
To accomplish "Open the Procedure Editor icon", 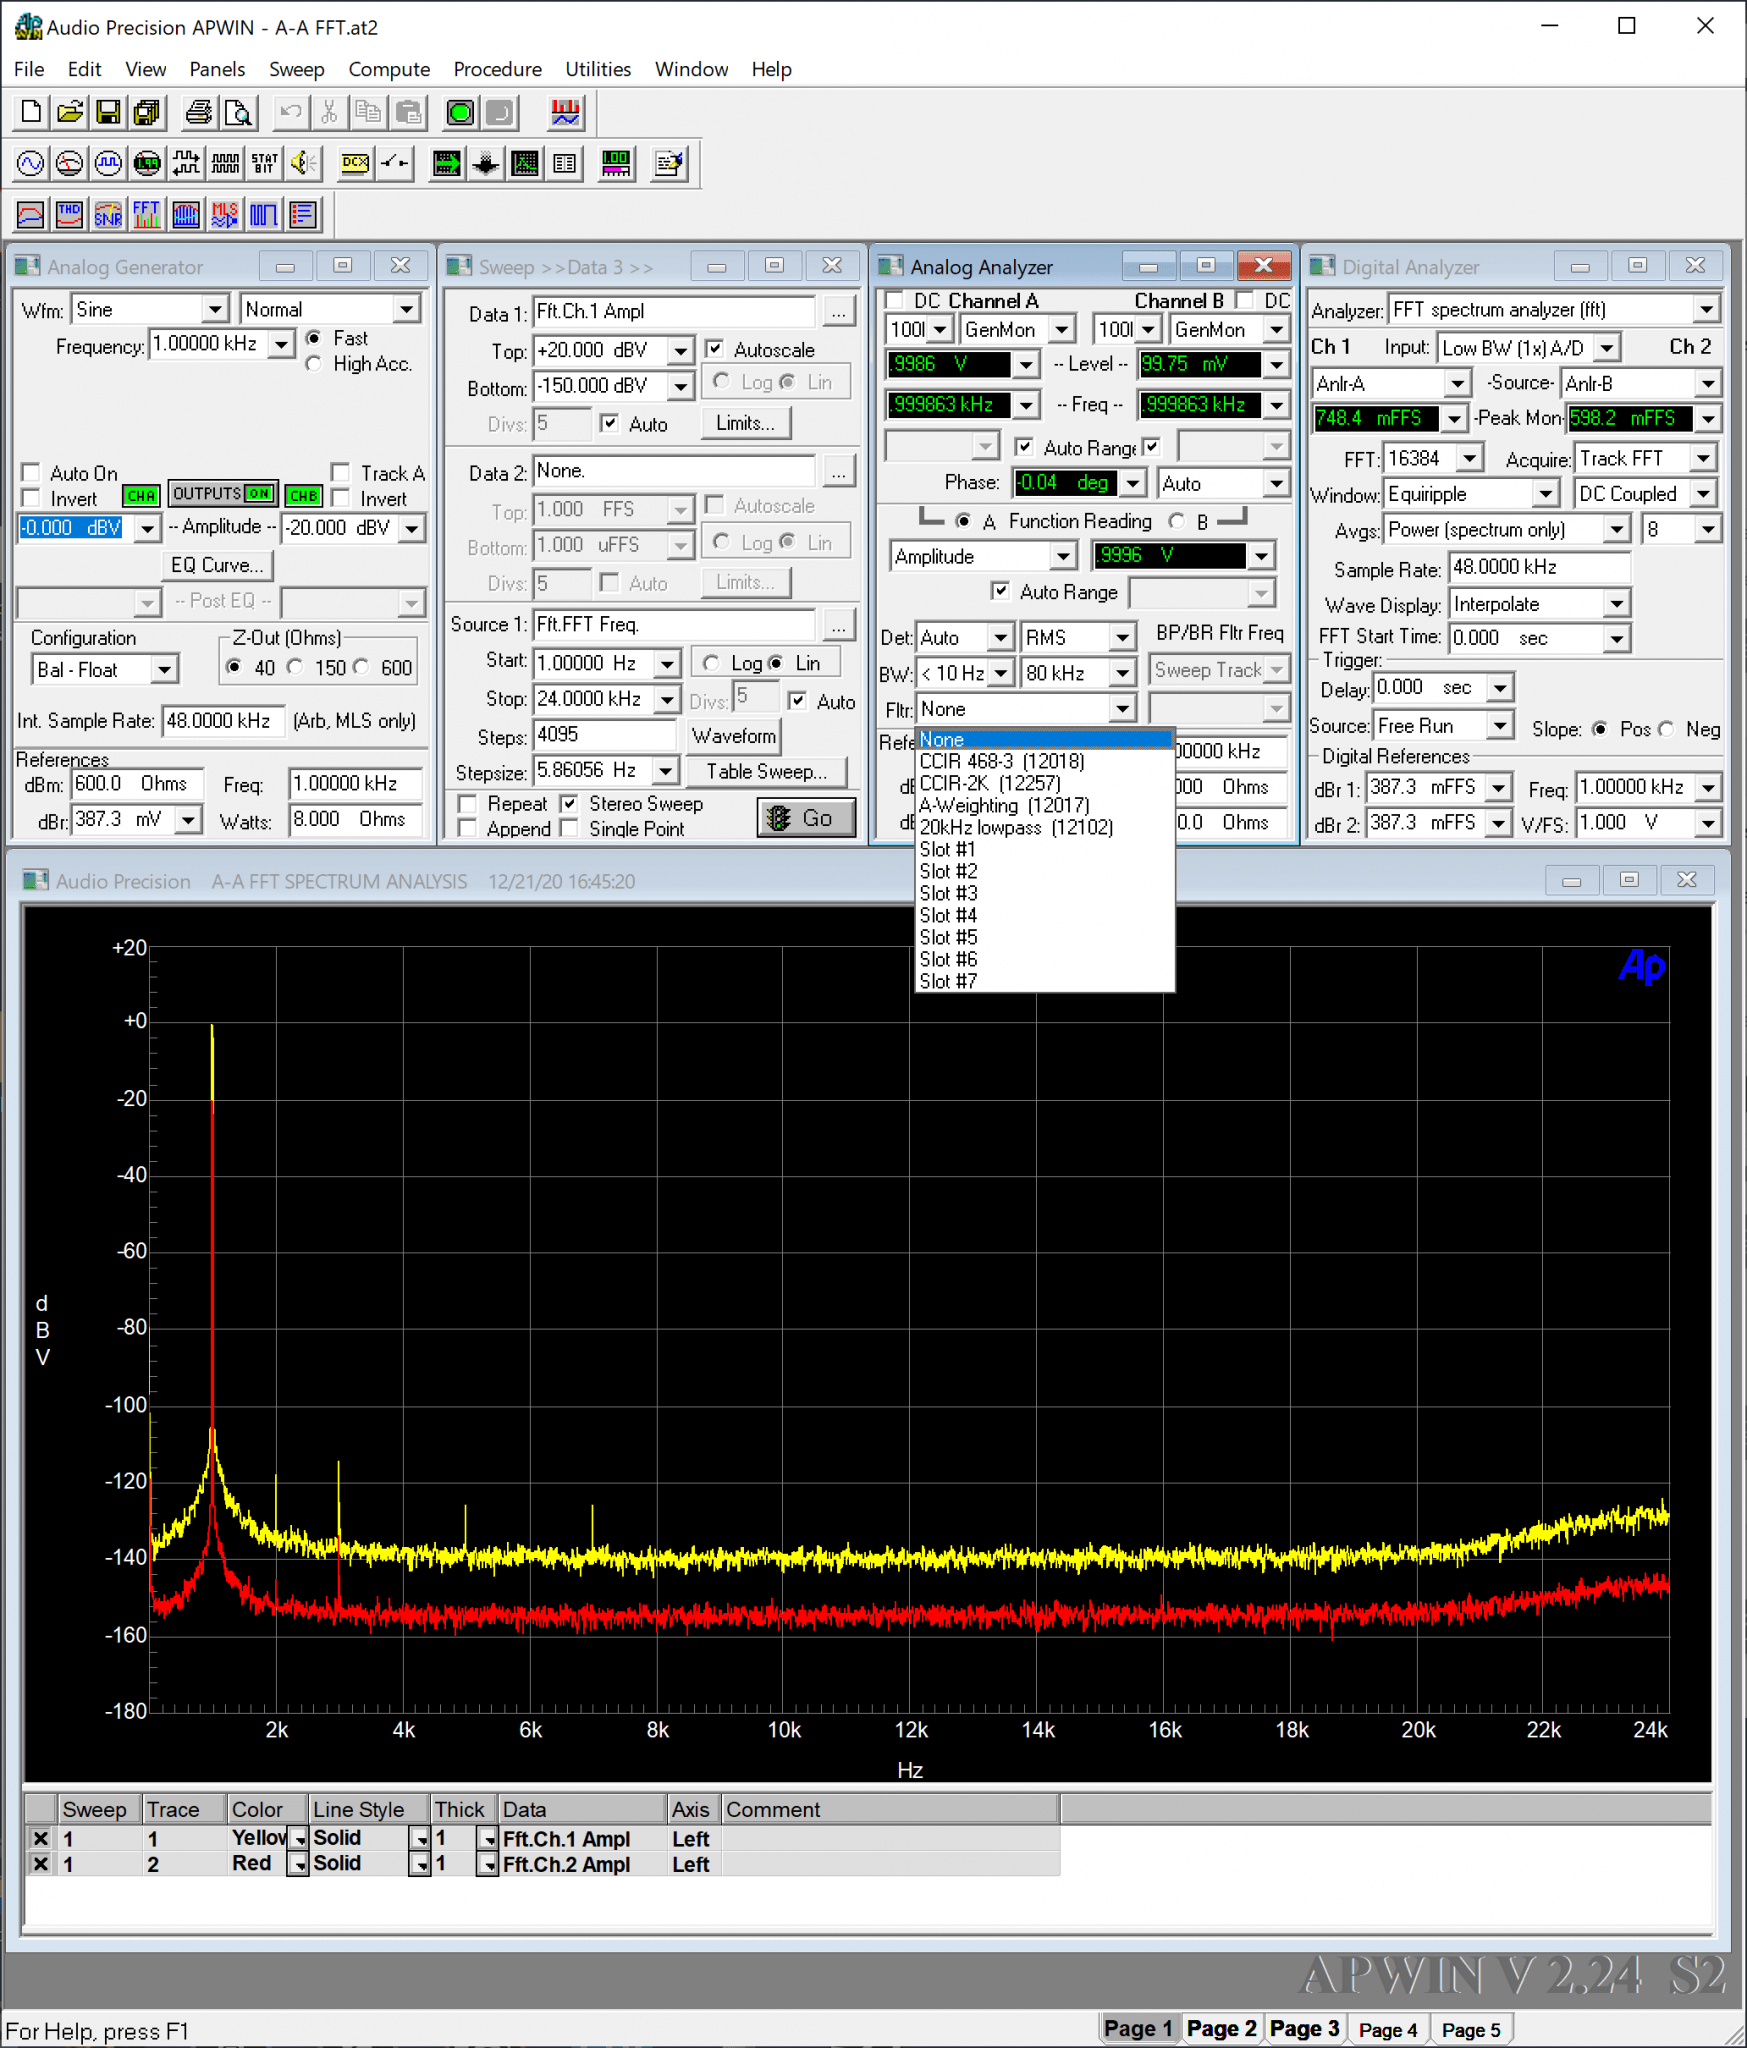I will pyautogui.click(x=668, y=163).
